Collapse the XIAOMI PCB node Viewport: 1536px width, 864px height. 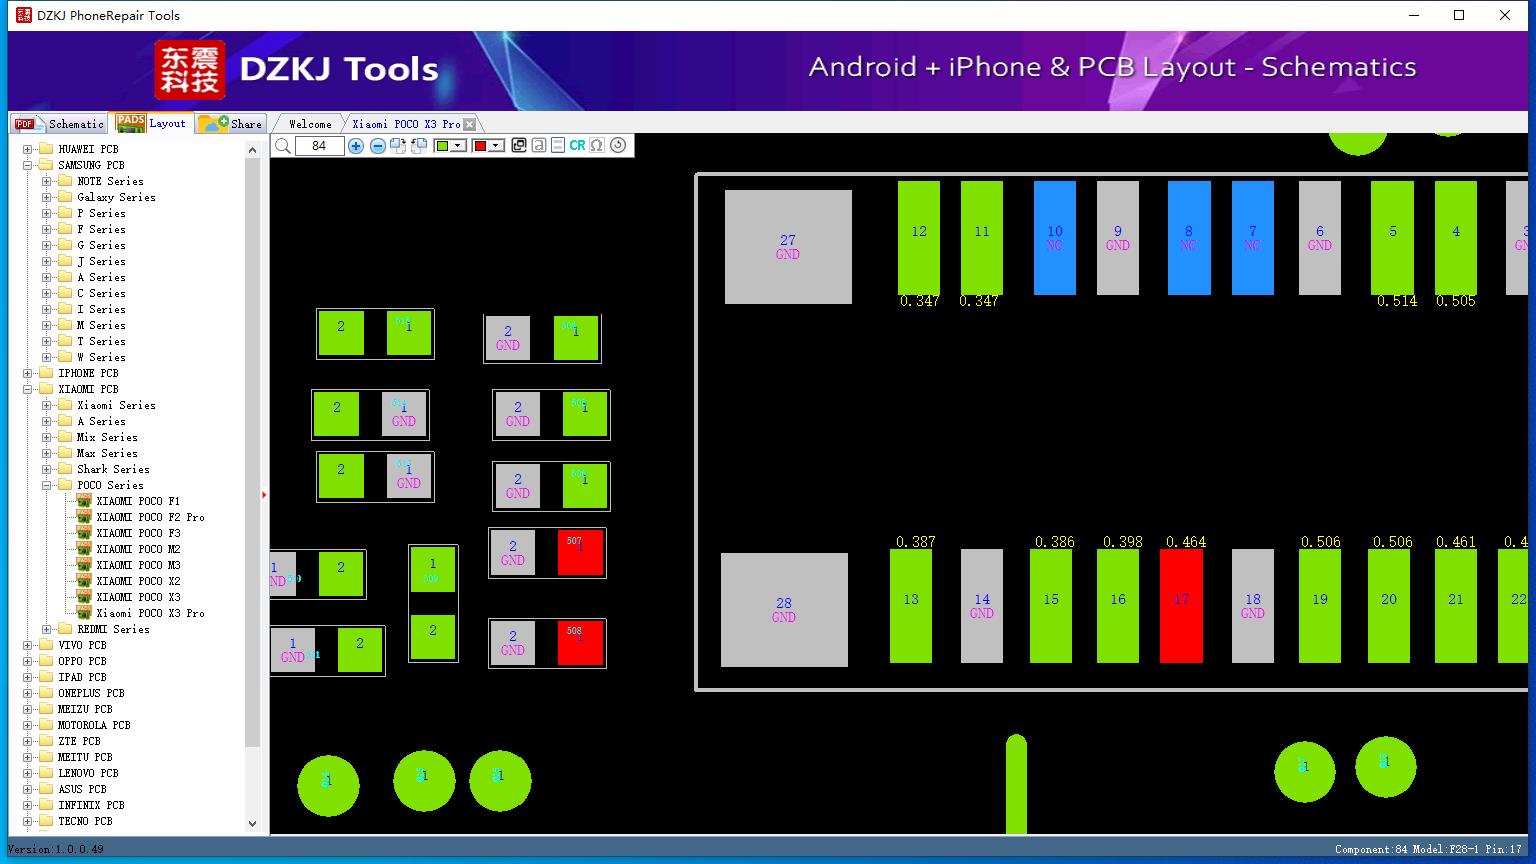28,389
